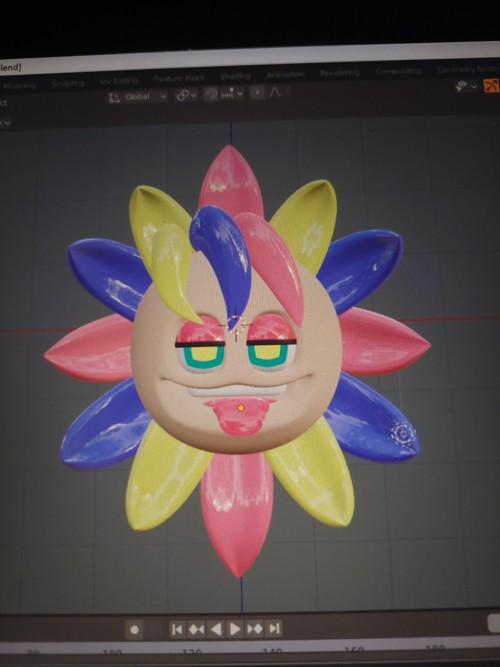
Task: Open the UV Editing workspace tab
Action: [119, 81]
